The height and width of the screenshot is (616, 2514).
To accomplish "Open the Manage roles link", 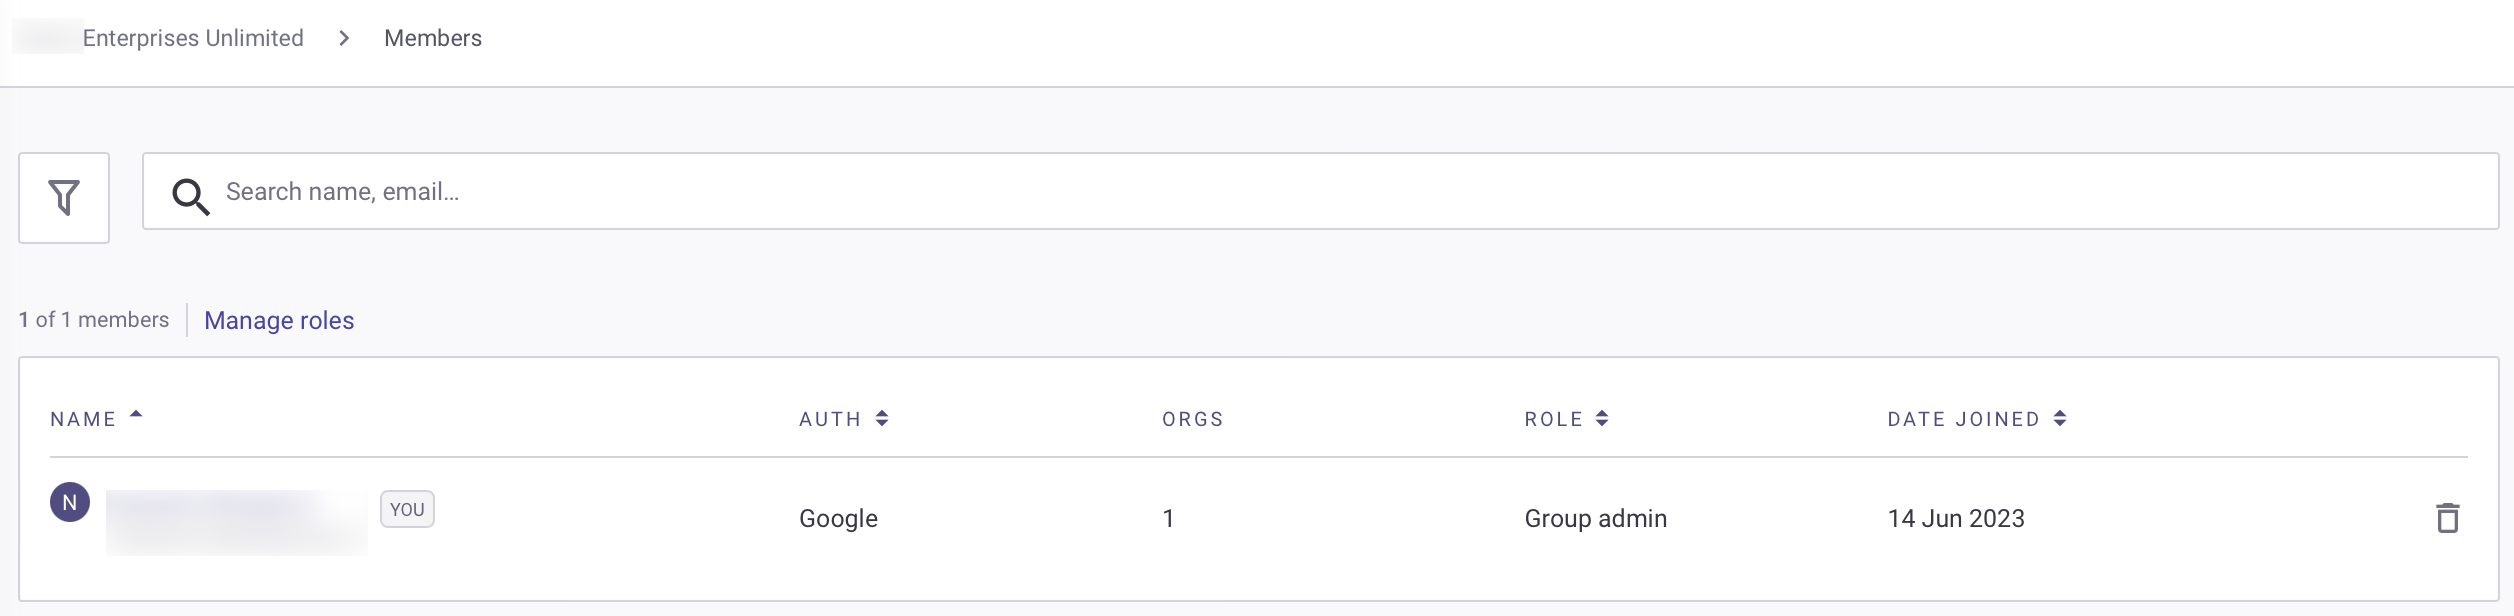I will pyautogui.click(x=279, y=320).
